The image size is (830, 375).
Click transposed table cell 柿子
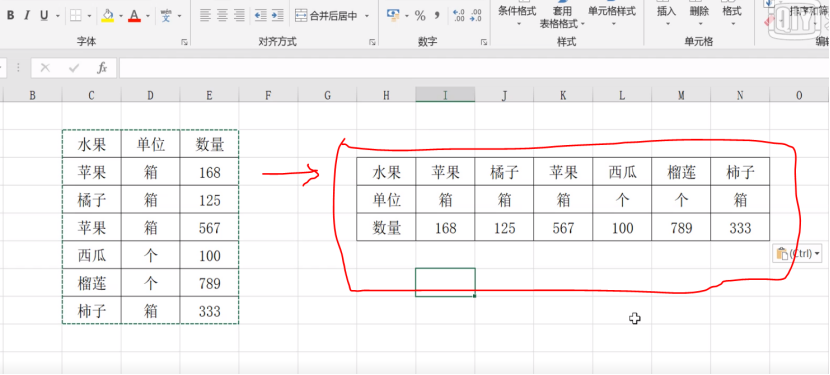click(740, 172)
